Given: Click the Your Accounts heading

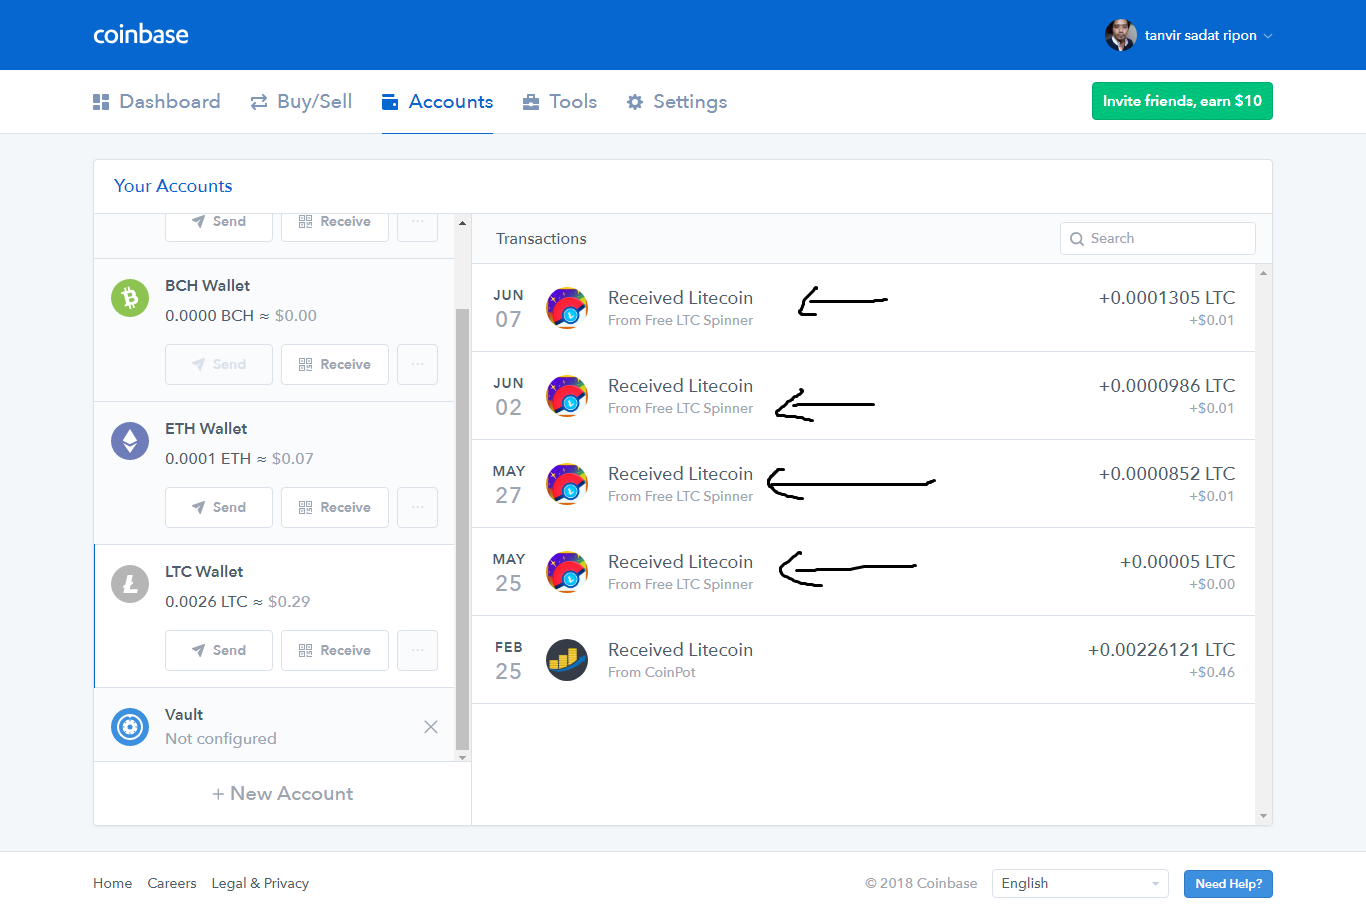Looking at the screenshot, I should click(173, 186).
